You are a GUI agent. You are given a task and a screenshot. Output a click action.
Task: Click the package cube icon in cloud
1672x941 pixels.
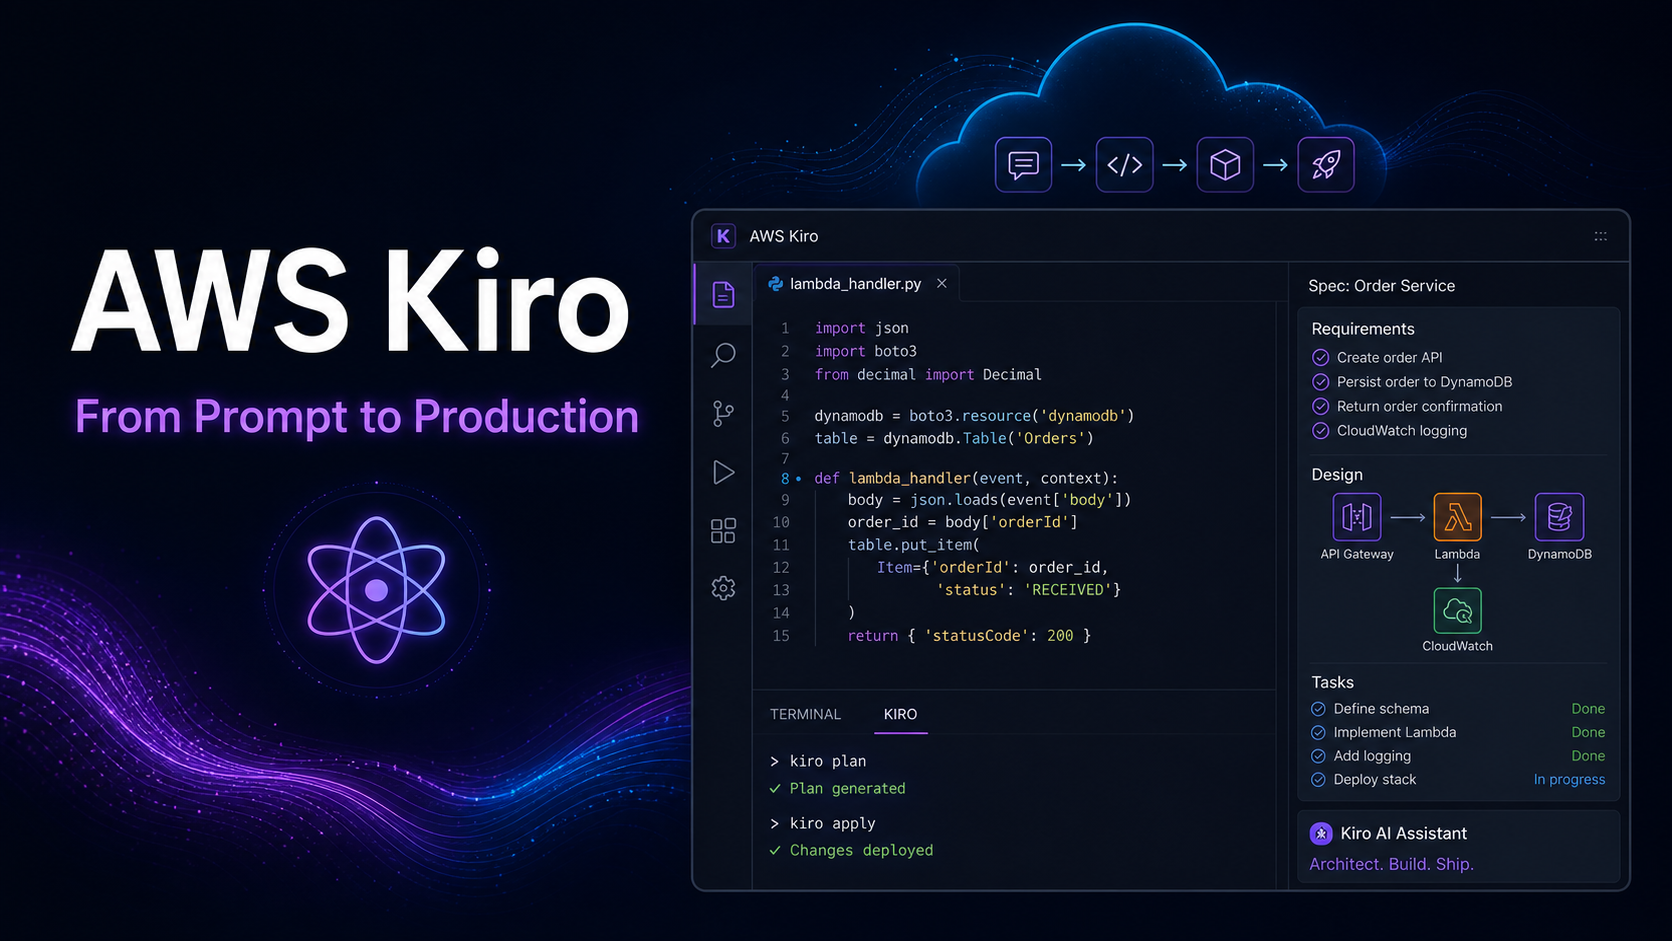tap(1225, 165)
